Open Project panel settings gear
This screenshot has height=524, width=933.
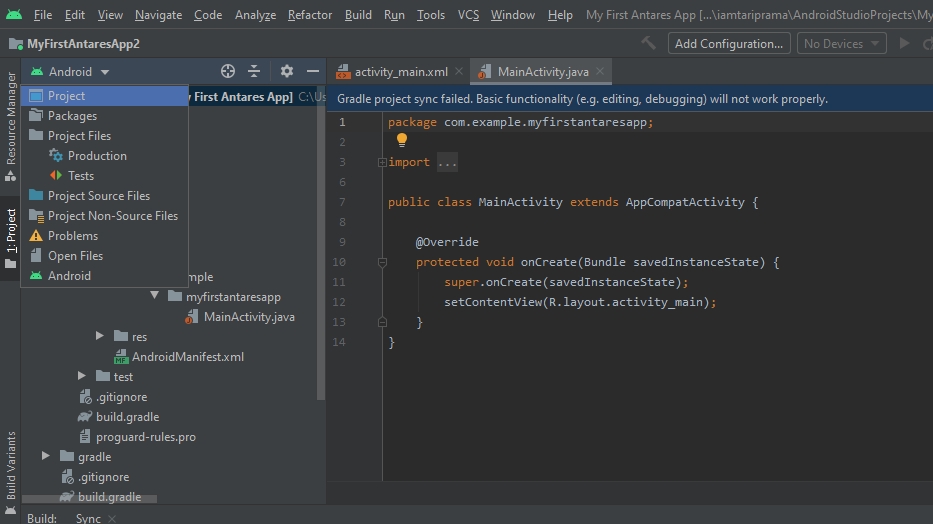tap(287, 71)
